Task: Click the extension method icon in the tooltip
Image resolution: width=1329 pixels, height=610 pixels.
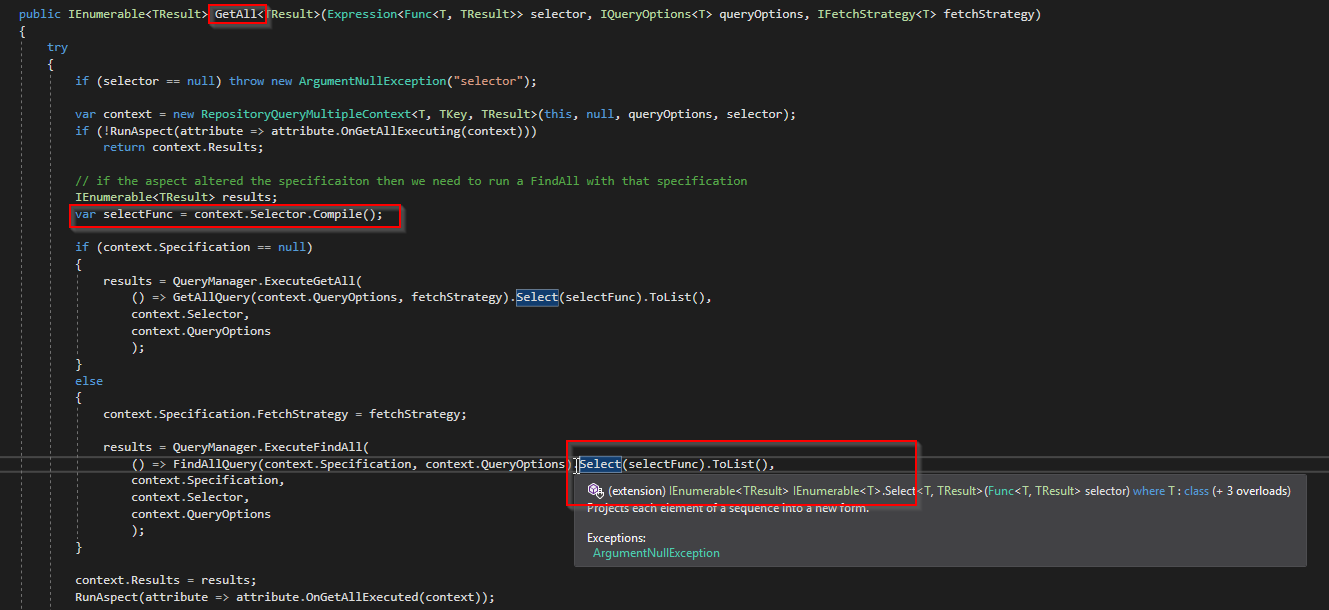Action: 595,490
